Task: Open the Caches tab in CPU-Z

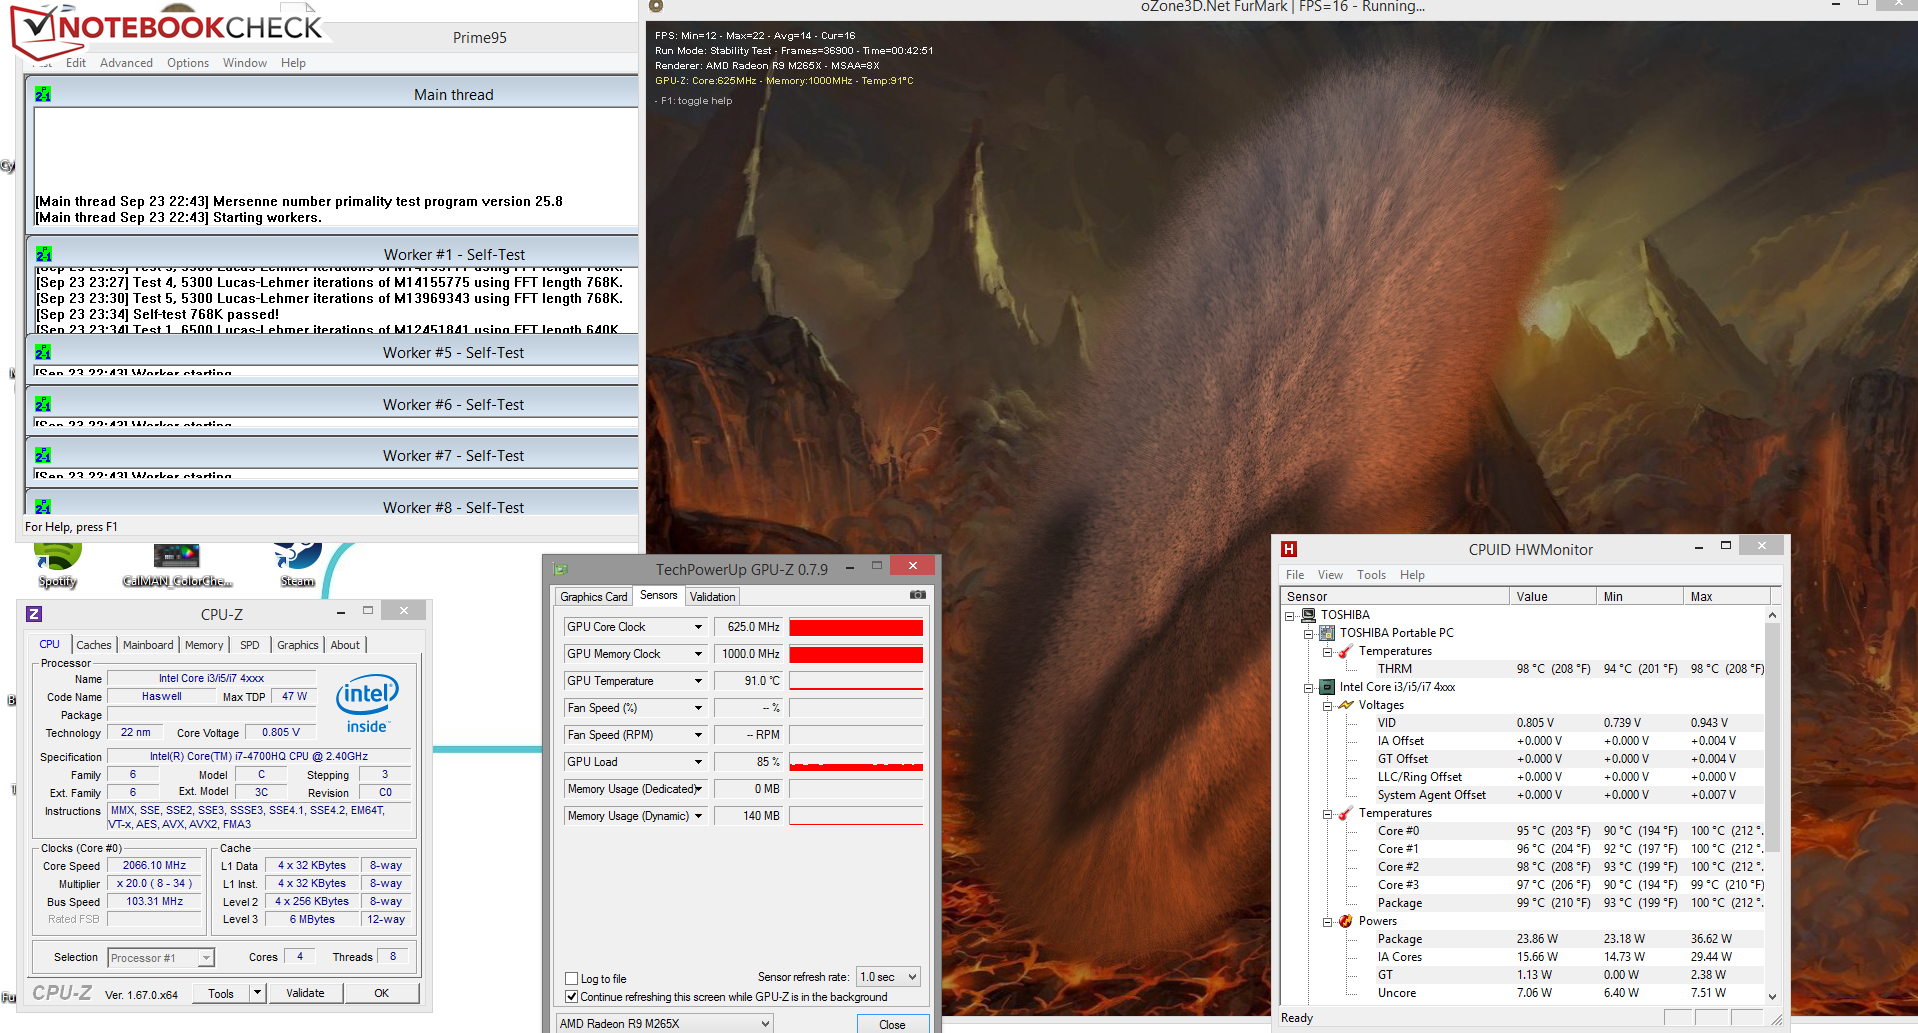Action: coord(94,645)
